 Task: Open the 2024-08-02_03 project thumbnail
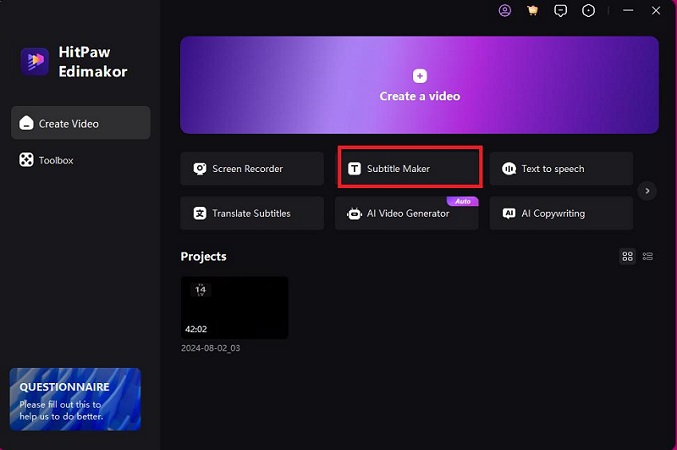[234, 308]
